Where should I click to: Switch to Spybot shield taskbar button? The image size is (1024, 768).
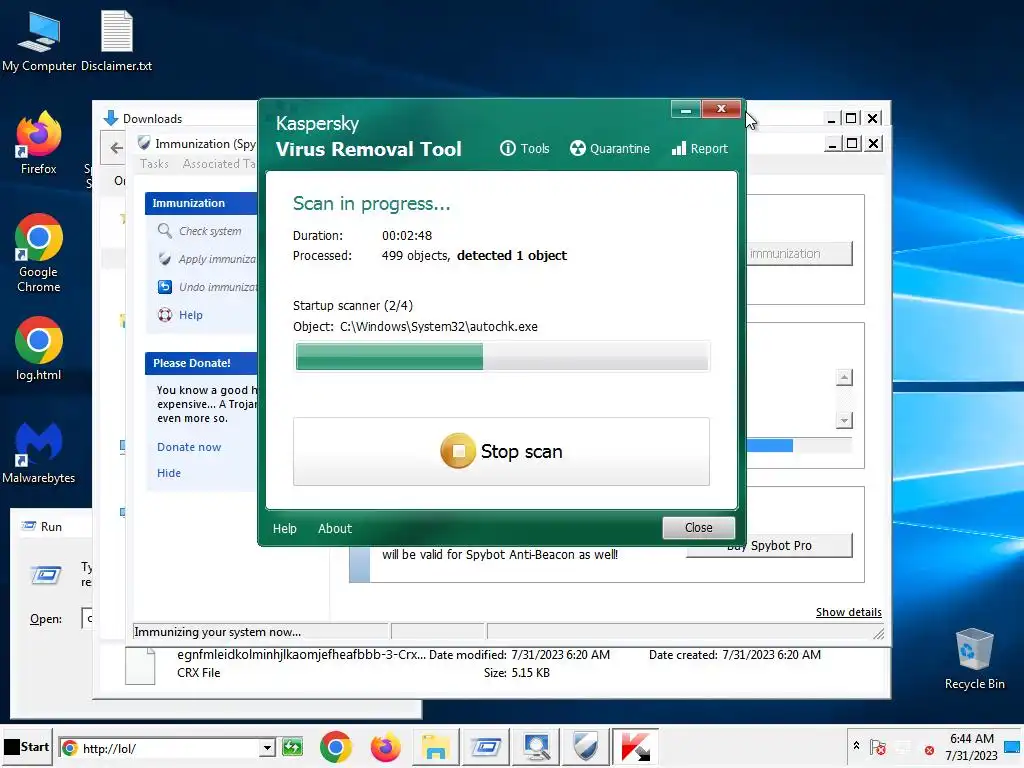point(585,747)
